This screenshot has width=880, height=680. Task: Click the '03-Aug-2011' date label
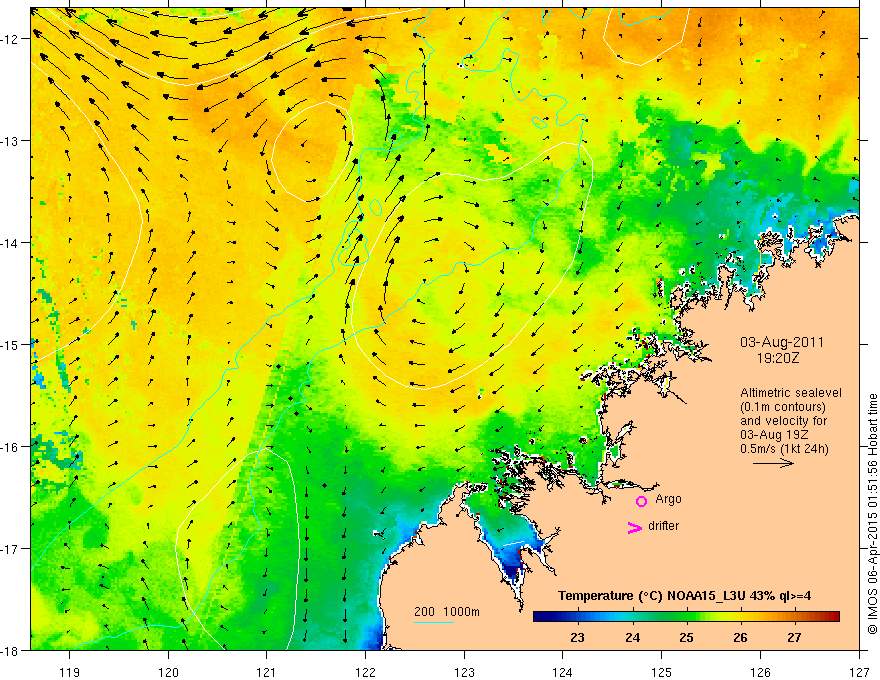coord(782,342)
